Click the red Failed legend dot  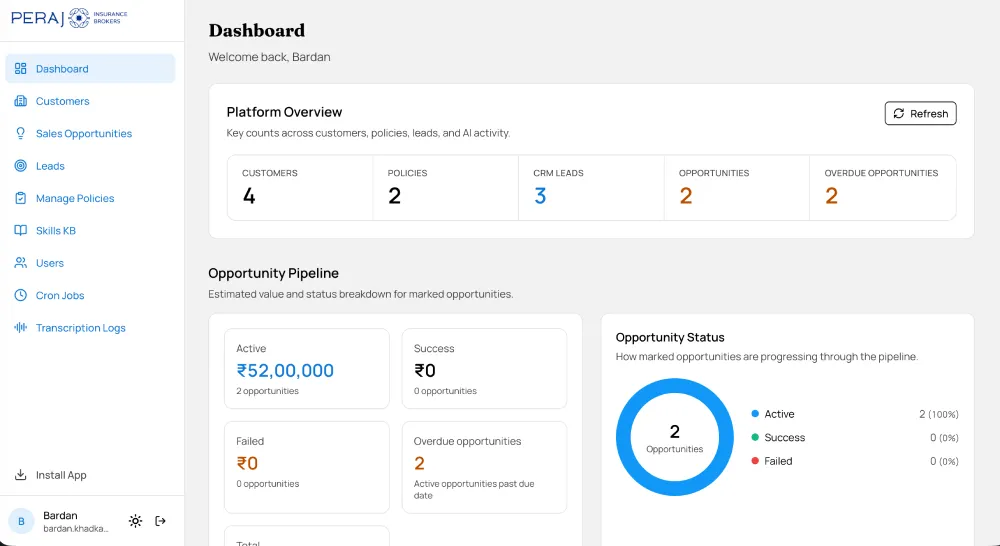755,461
